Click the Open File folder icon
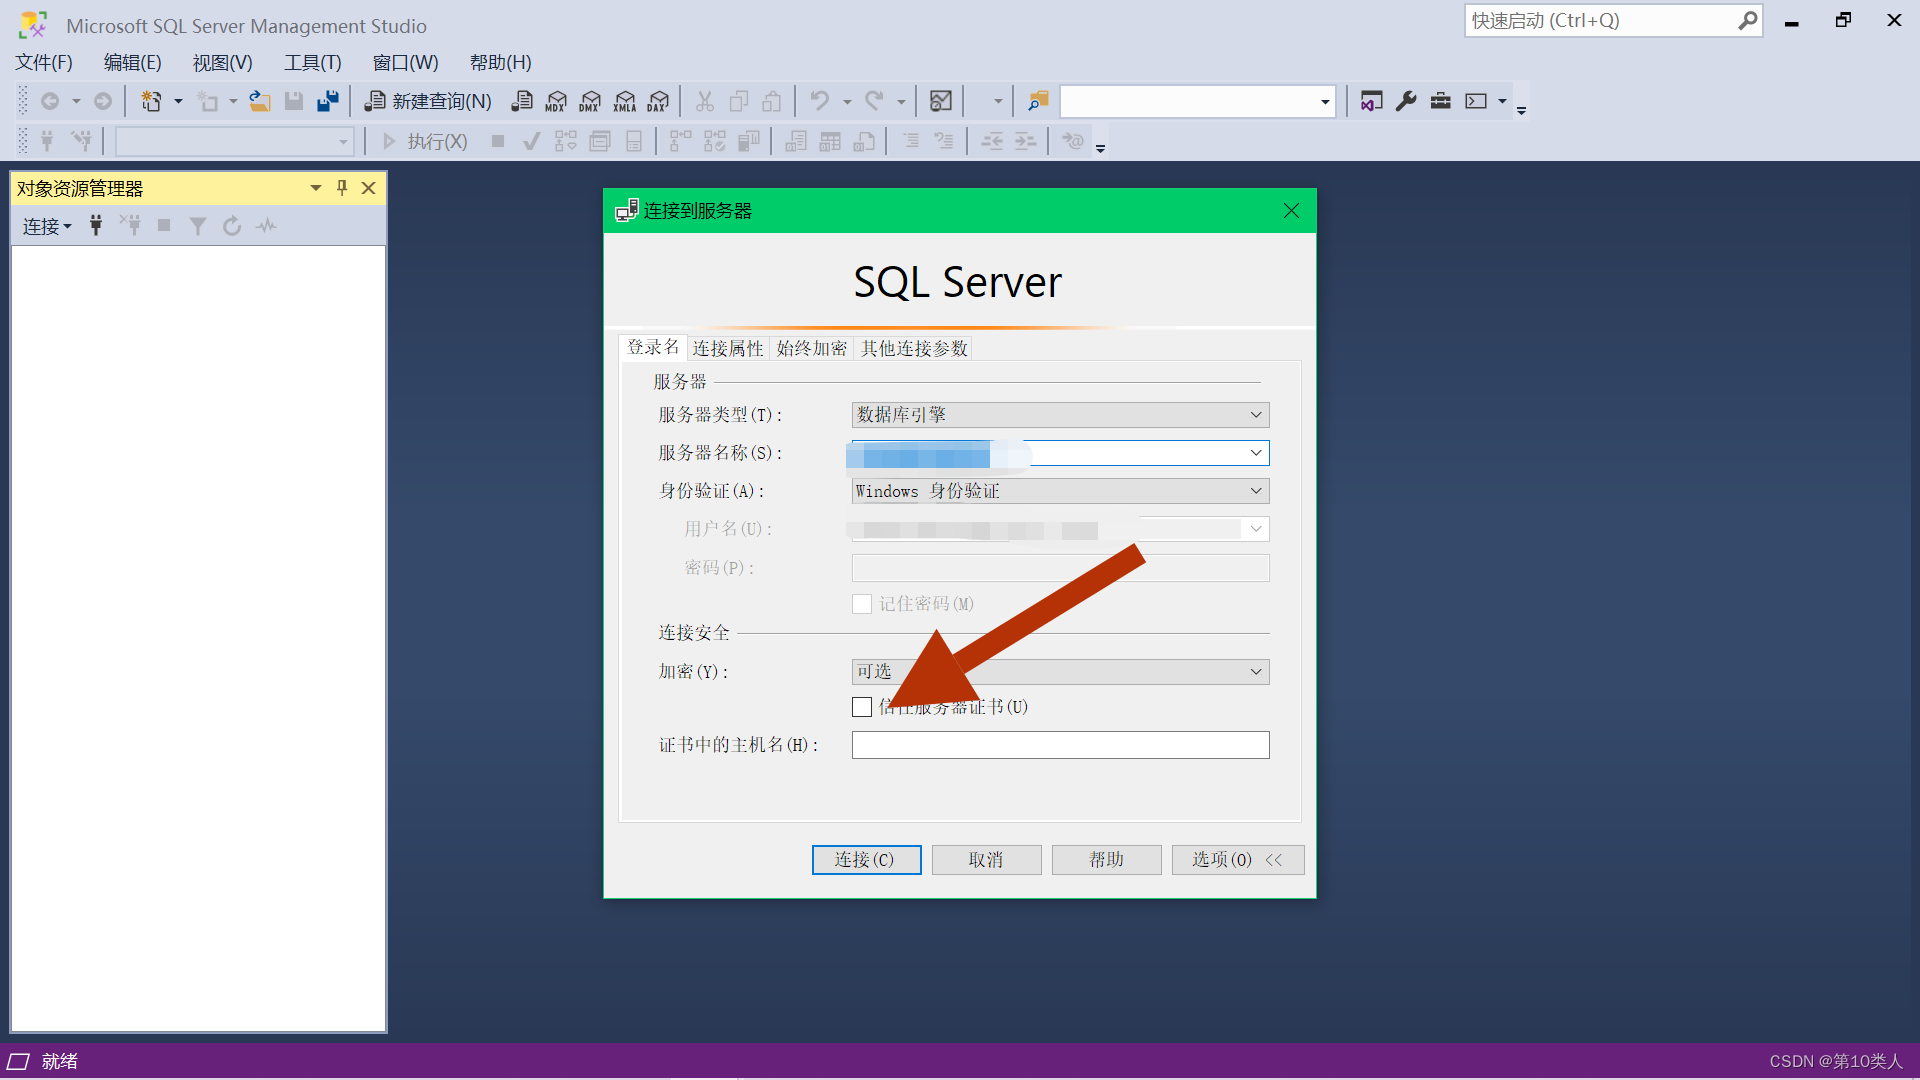The image size is (1920, 1080). pos(260,101)
